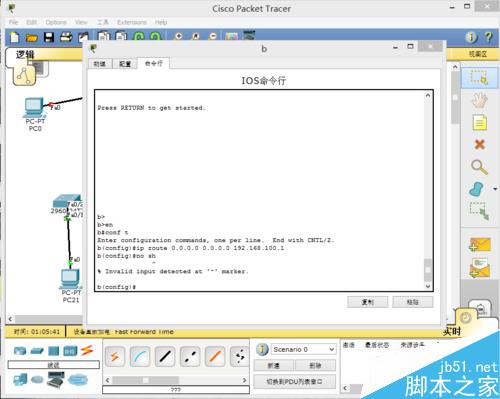Choose the Connections lightning category icon
500x399 pixels.
pyautogui.click(x=87, y=350)
